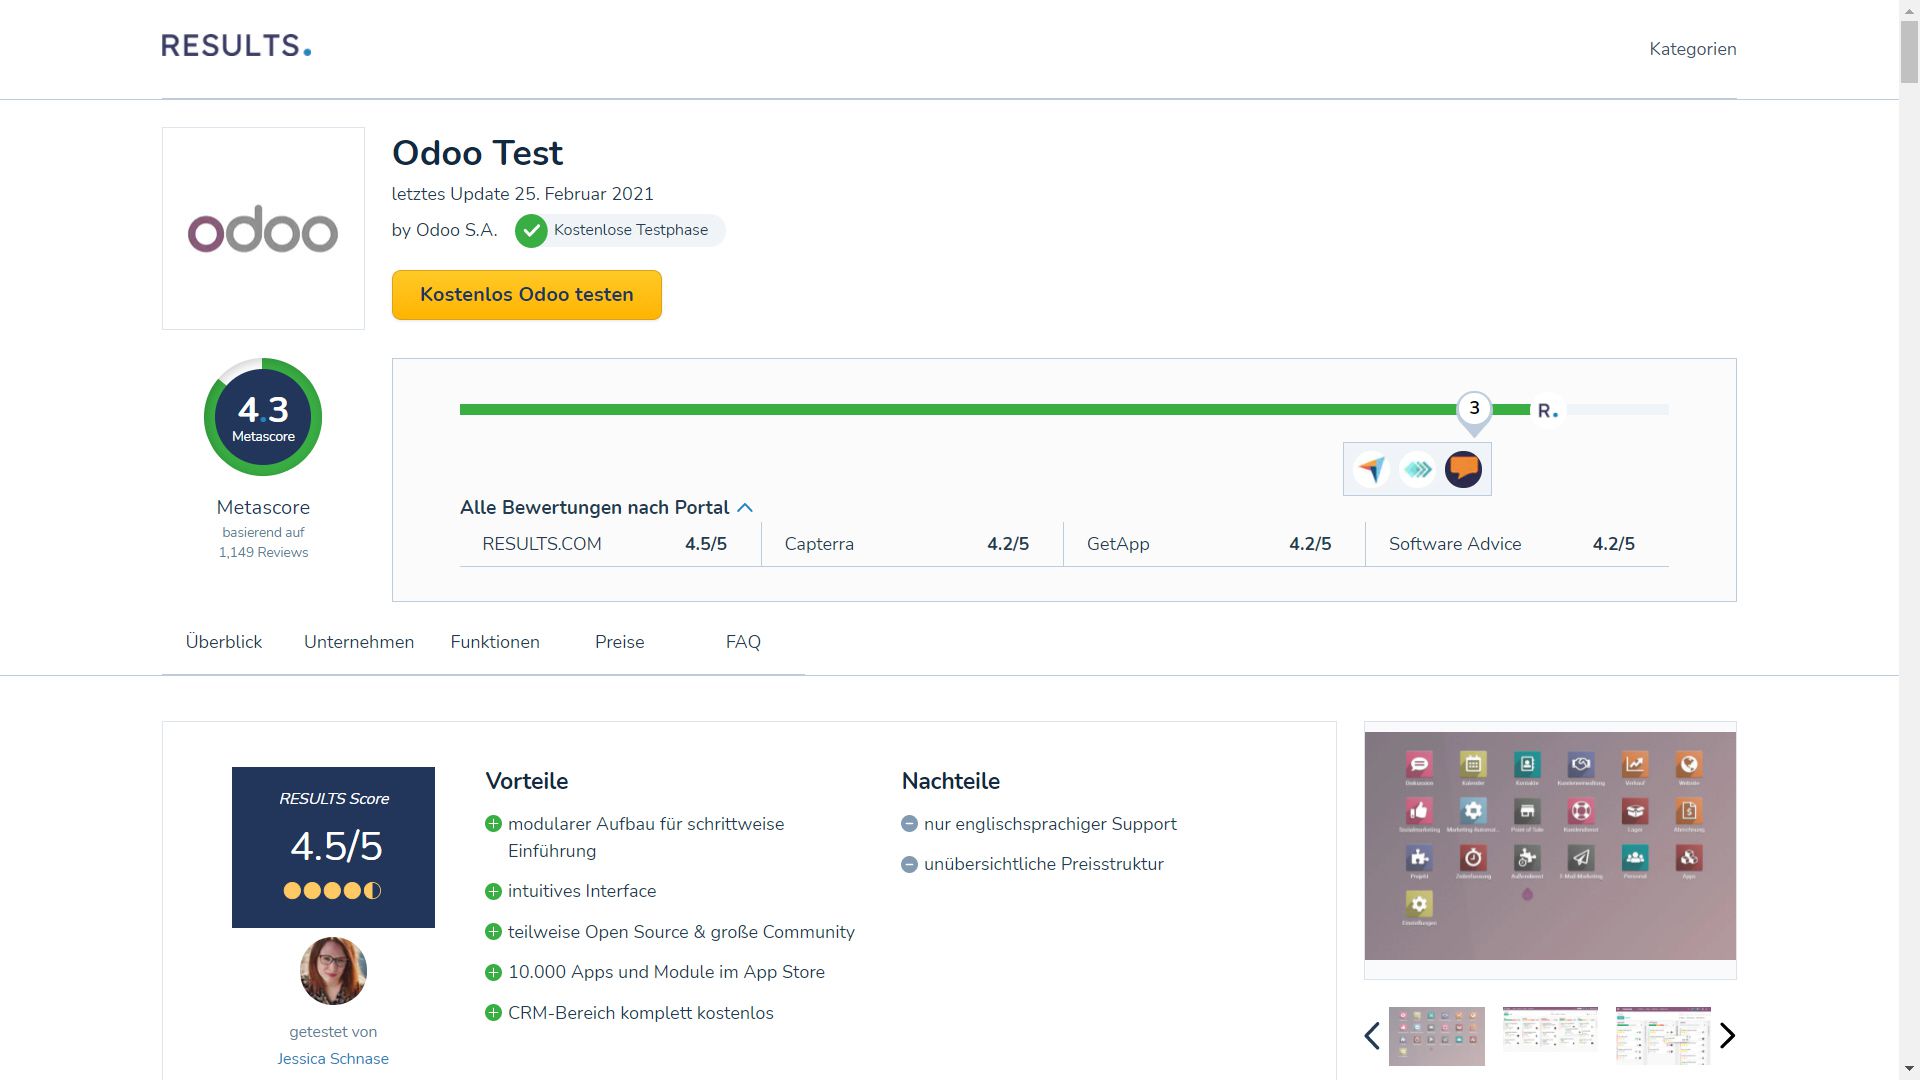The width and height of the screenshot is (1920, 1080).
Task: Open the Preise tab
Action: [619, 642]
